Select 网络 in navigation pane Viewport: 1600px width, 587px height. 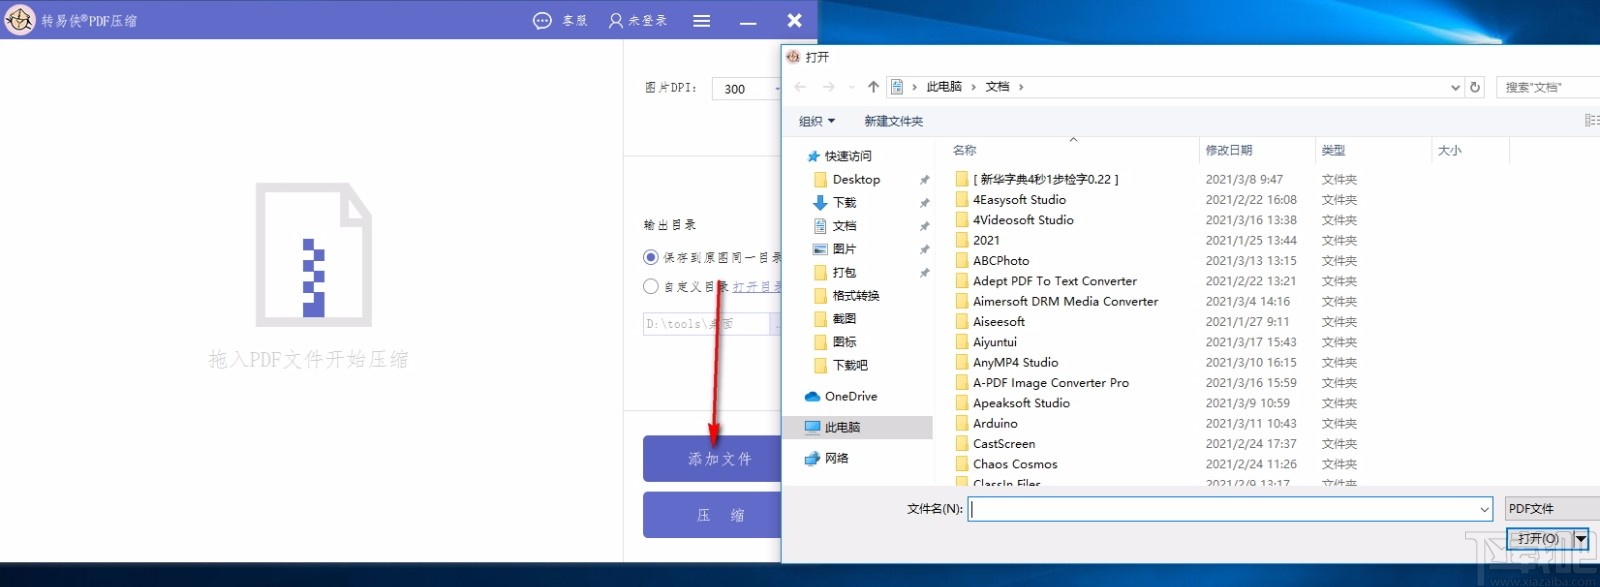837,458
